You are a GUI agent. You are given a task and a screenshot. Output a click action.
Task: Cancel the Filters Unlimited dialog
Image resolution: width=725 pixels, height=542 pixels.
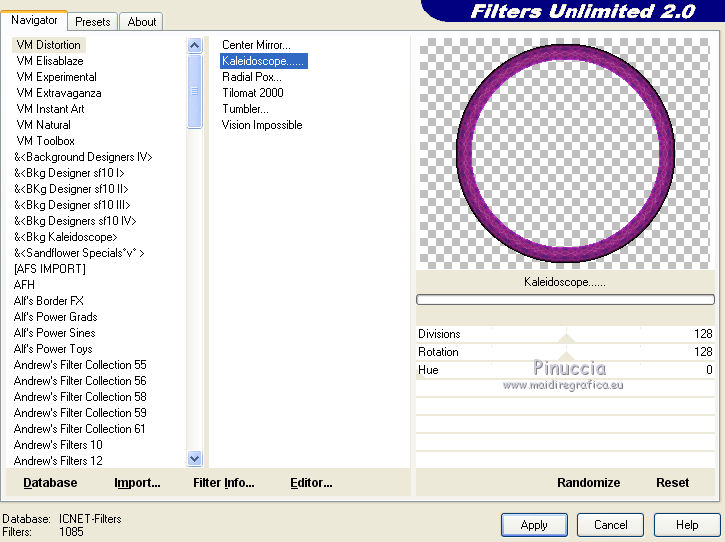610,525
